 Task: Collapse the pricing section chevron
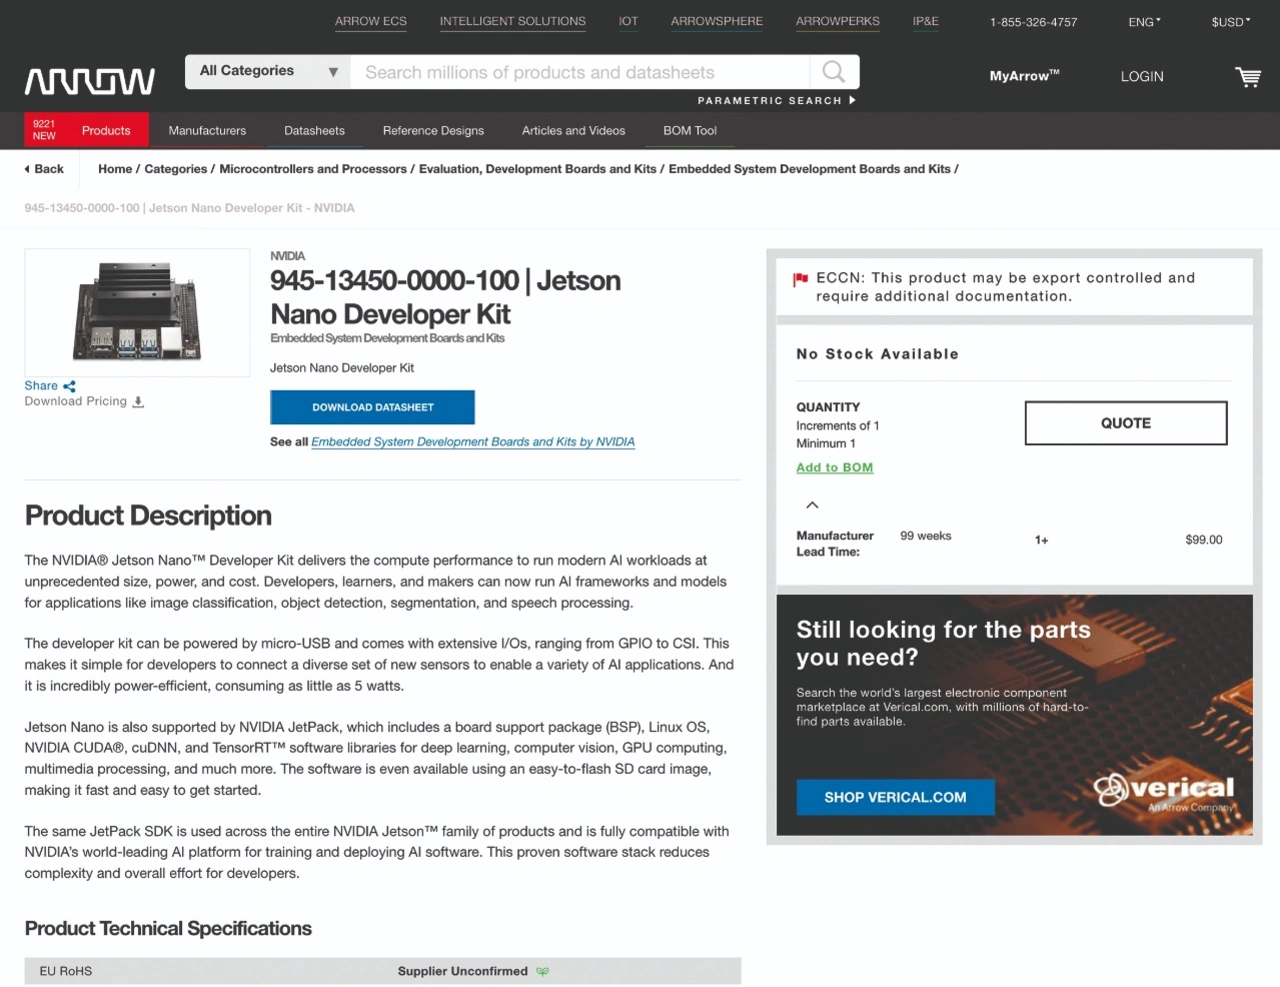[812, 505]
